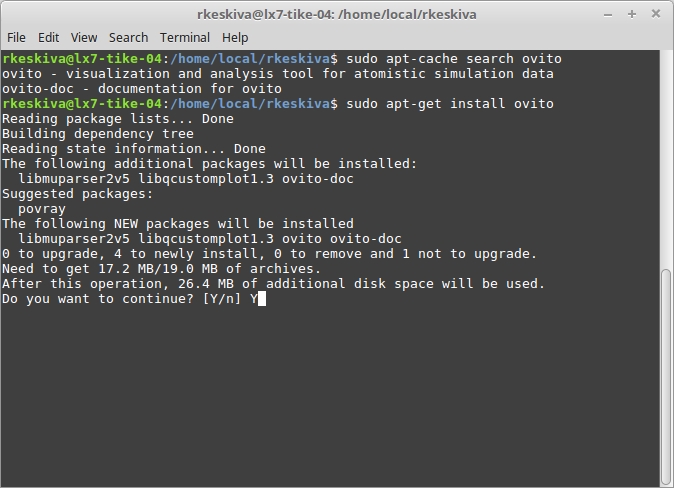Click the blinking cursor after the Y
Viewport: 674px width, 488px height.
(262, 299)
